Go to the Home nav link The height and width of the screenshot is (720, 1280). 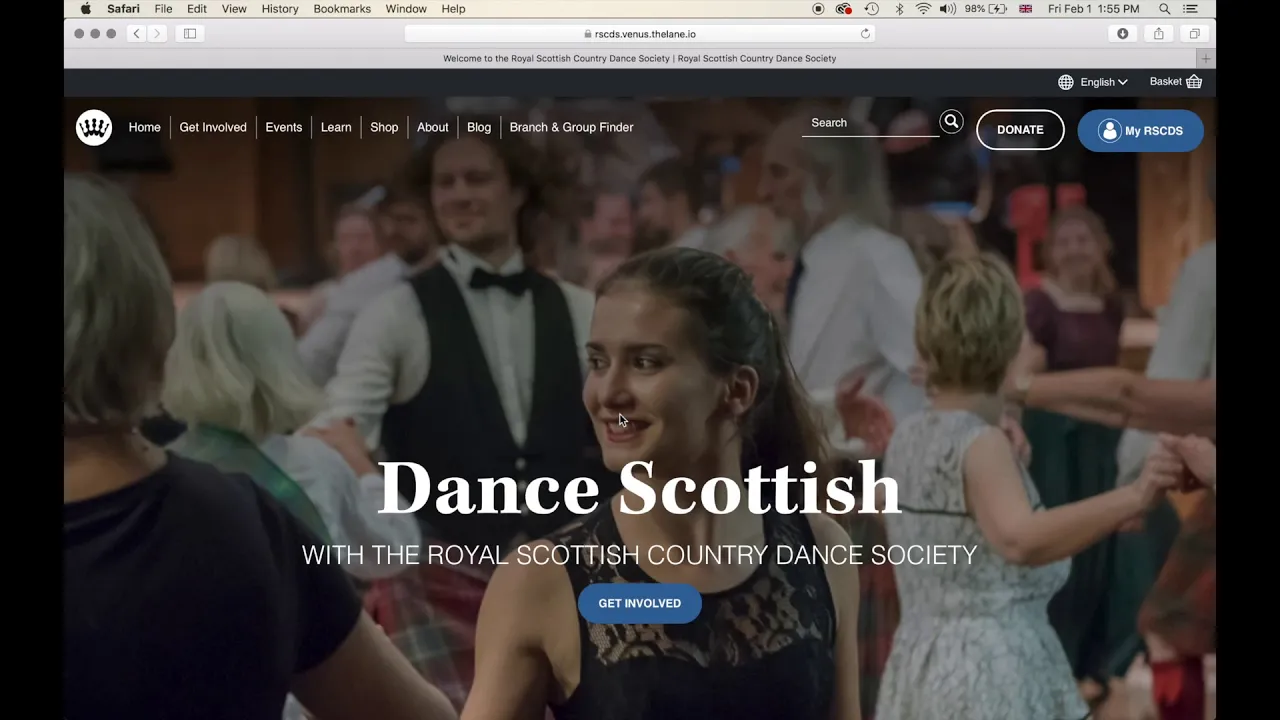pos(145,127)
